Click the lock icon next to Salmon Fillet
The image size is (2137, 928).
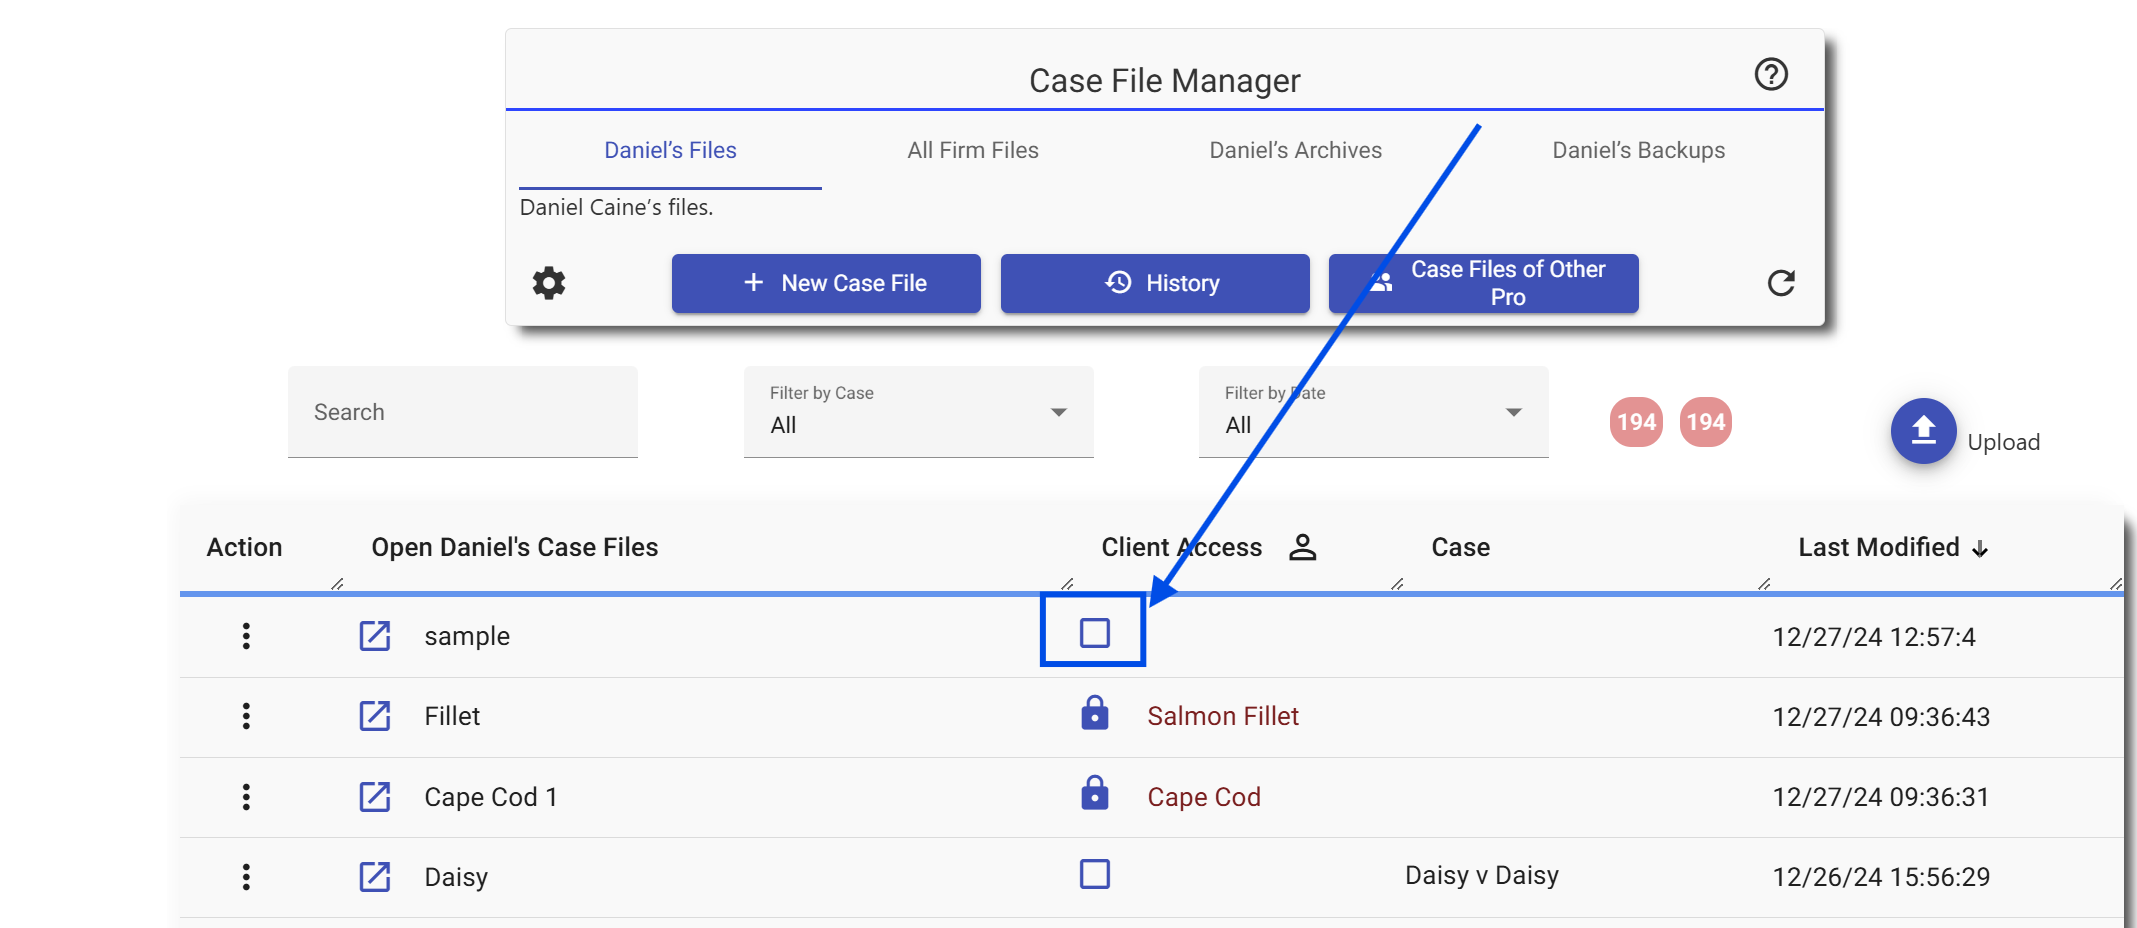click(x=1094, y=714)
